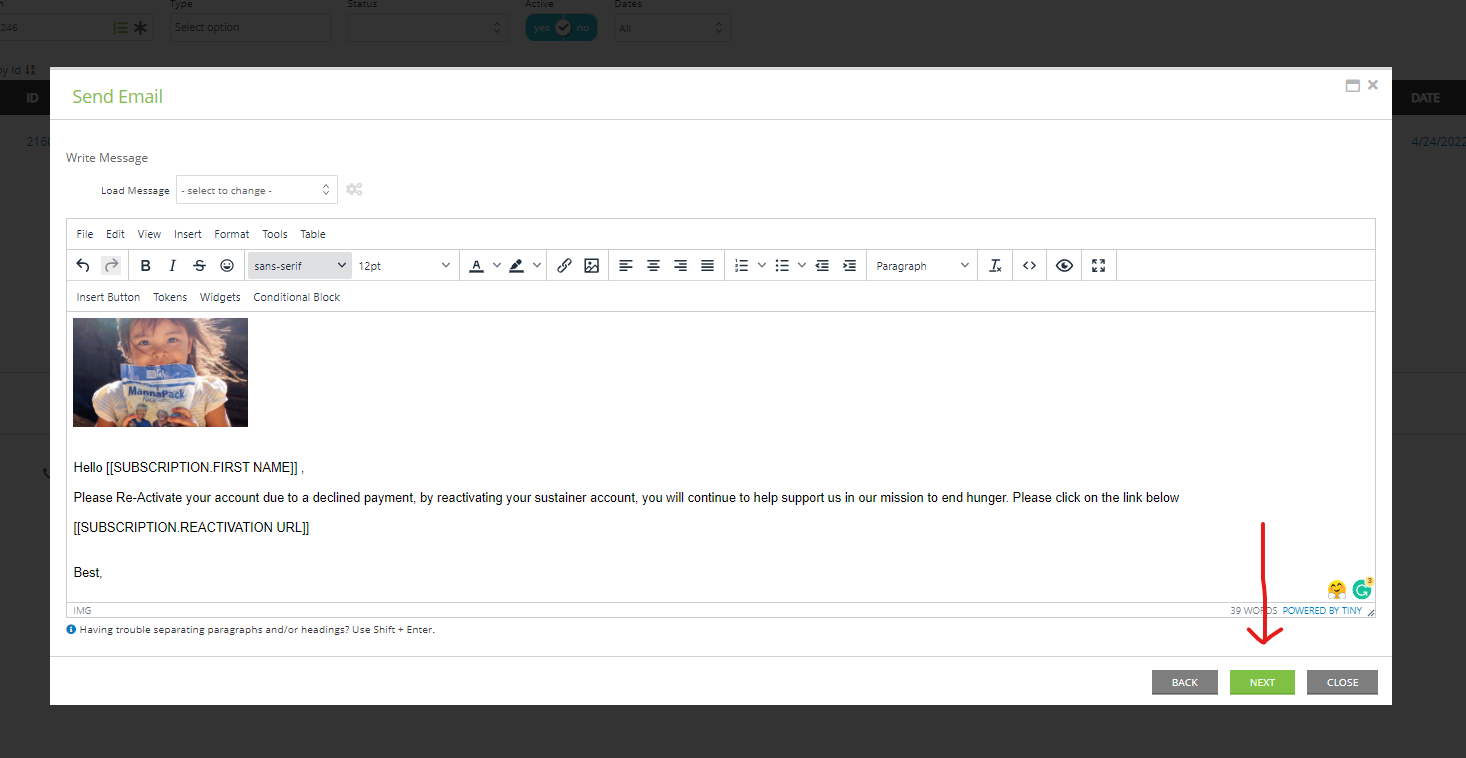Undo the last edit in the editor
This screenshot has width=1466, height=758.
83,266
